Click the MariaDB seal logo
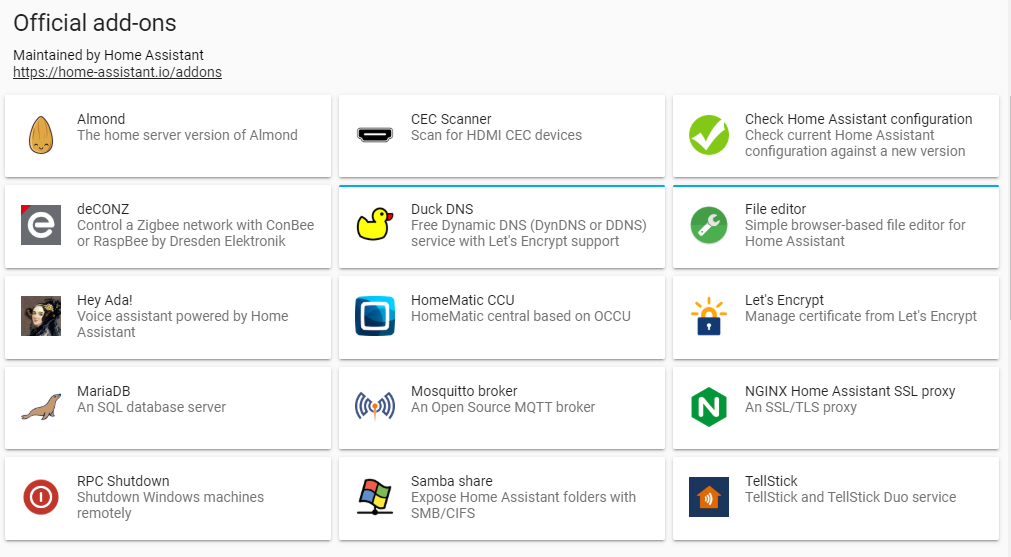This screenshot has width=1011, height=557. coord(41,407)
